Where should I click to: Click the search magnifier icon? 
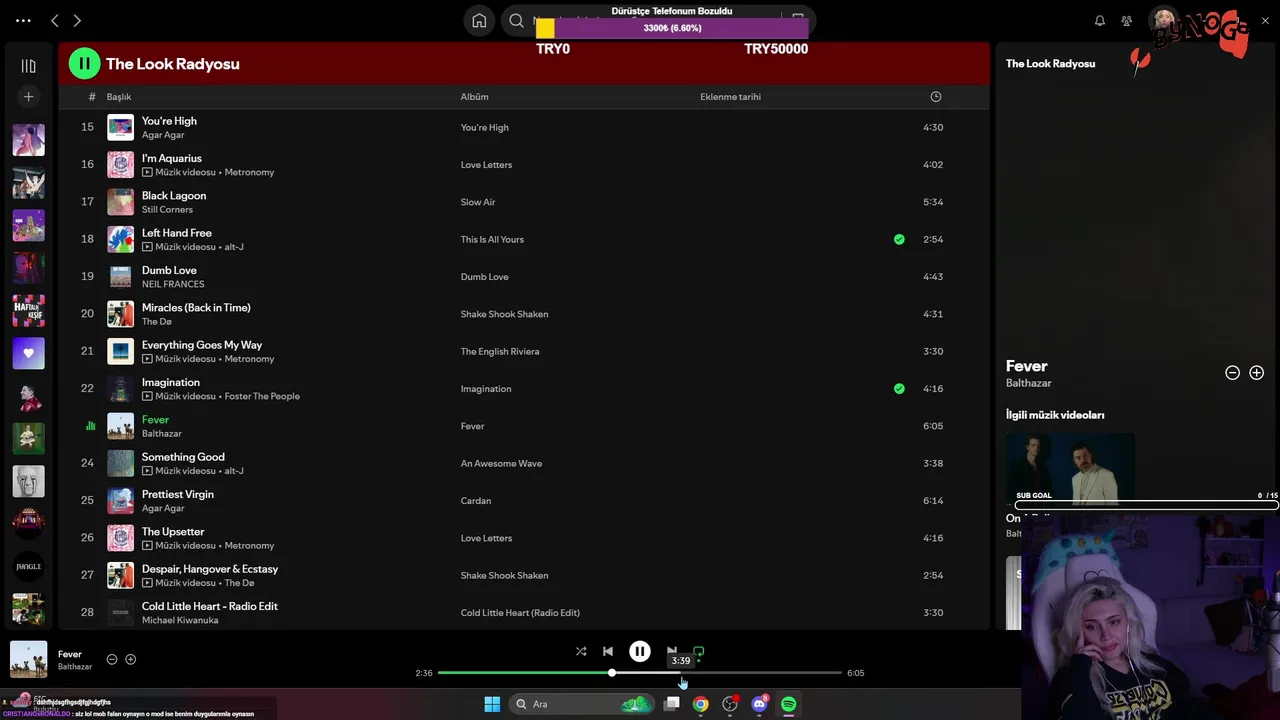pos(516,20)
